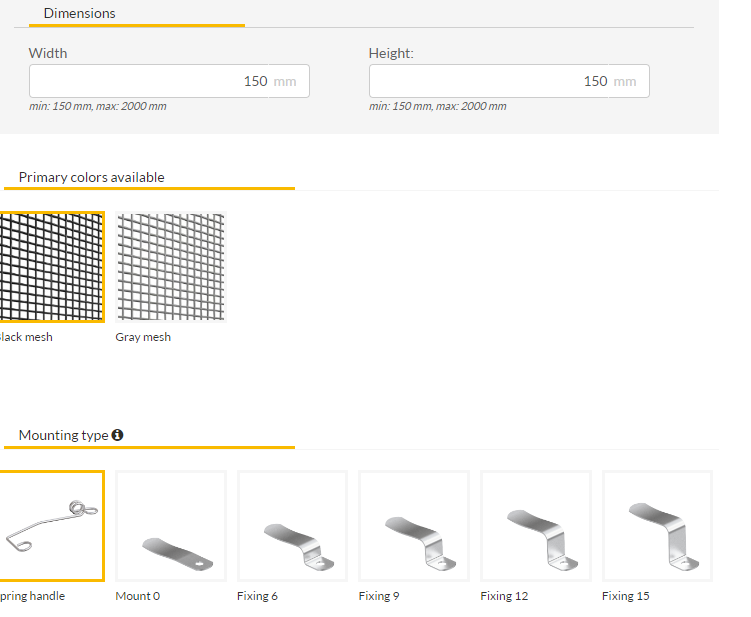Select the Black mesh color swatch

pos(50,266)
